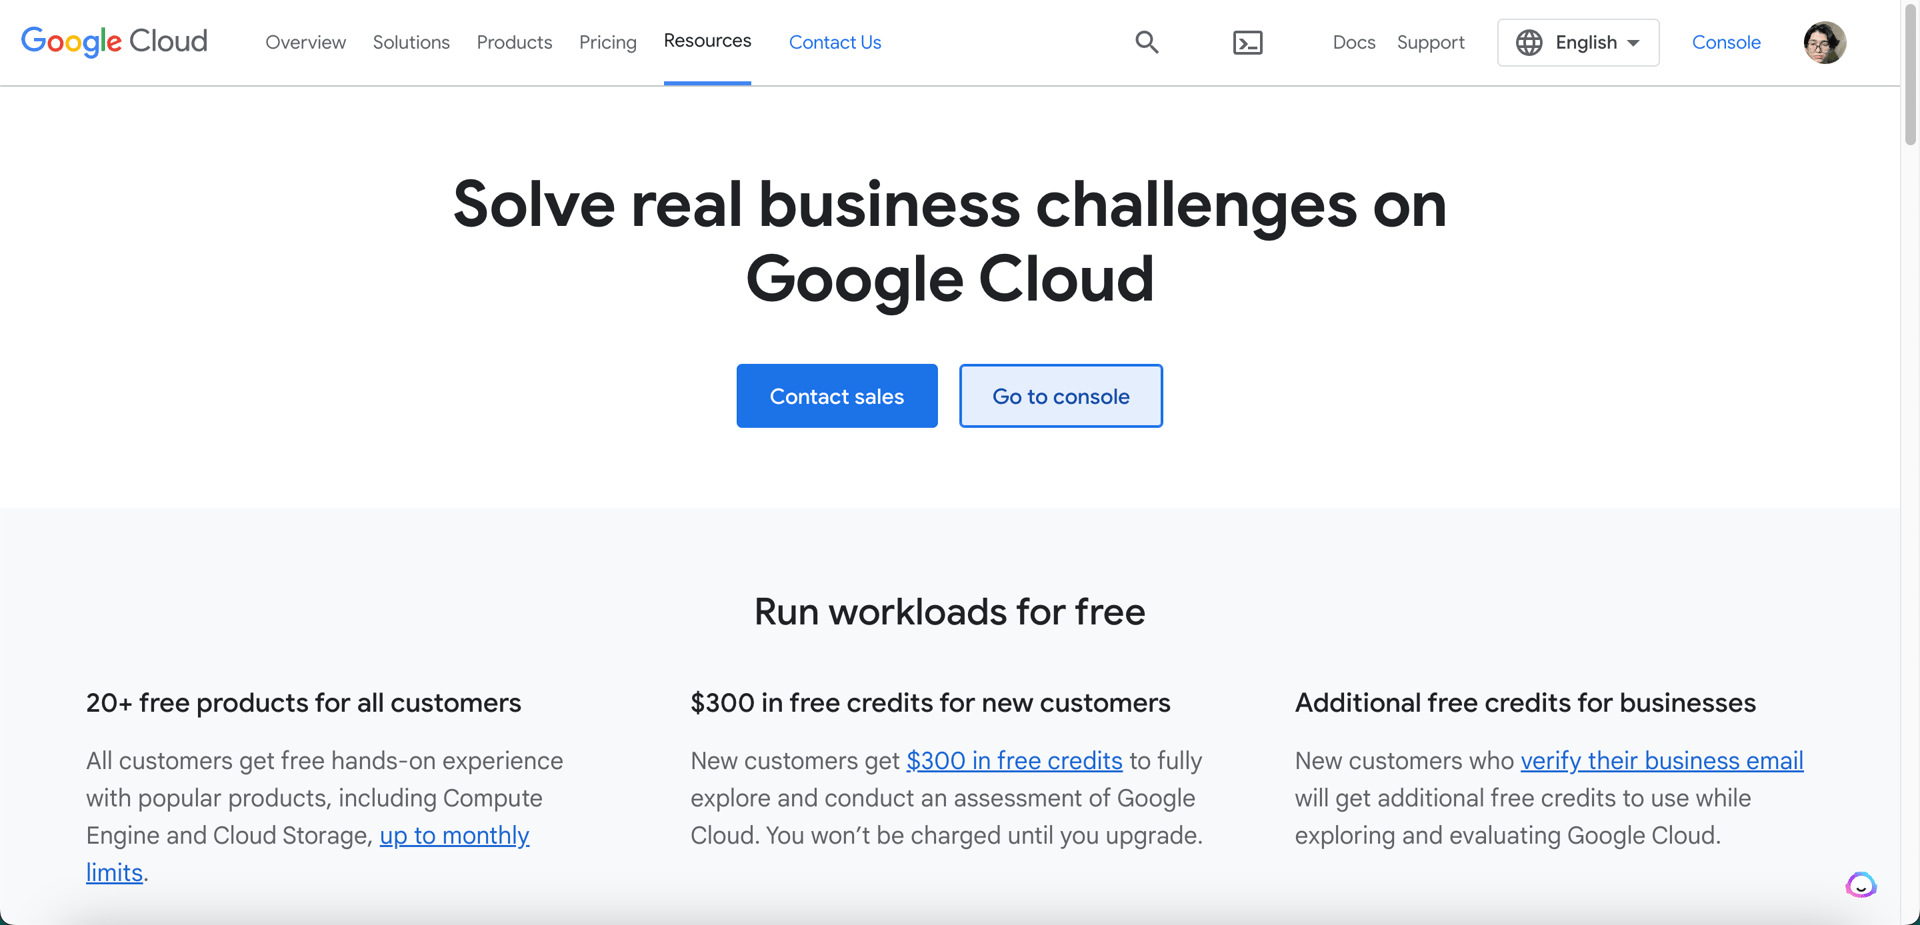Open the Support link
Viewport: 1920px width, 925px height.
tap(1430, 42)
